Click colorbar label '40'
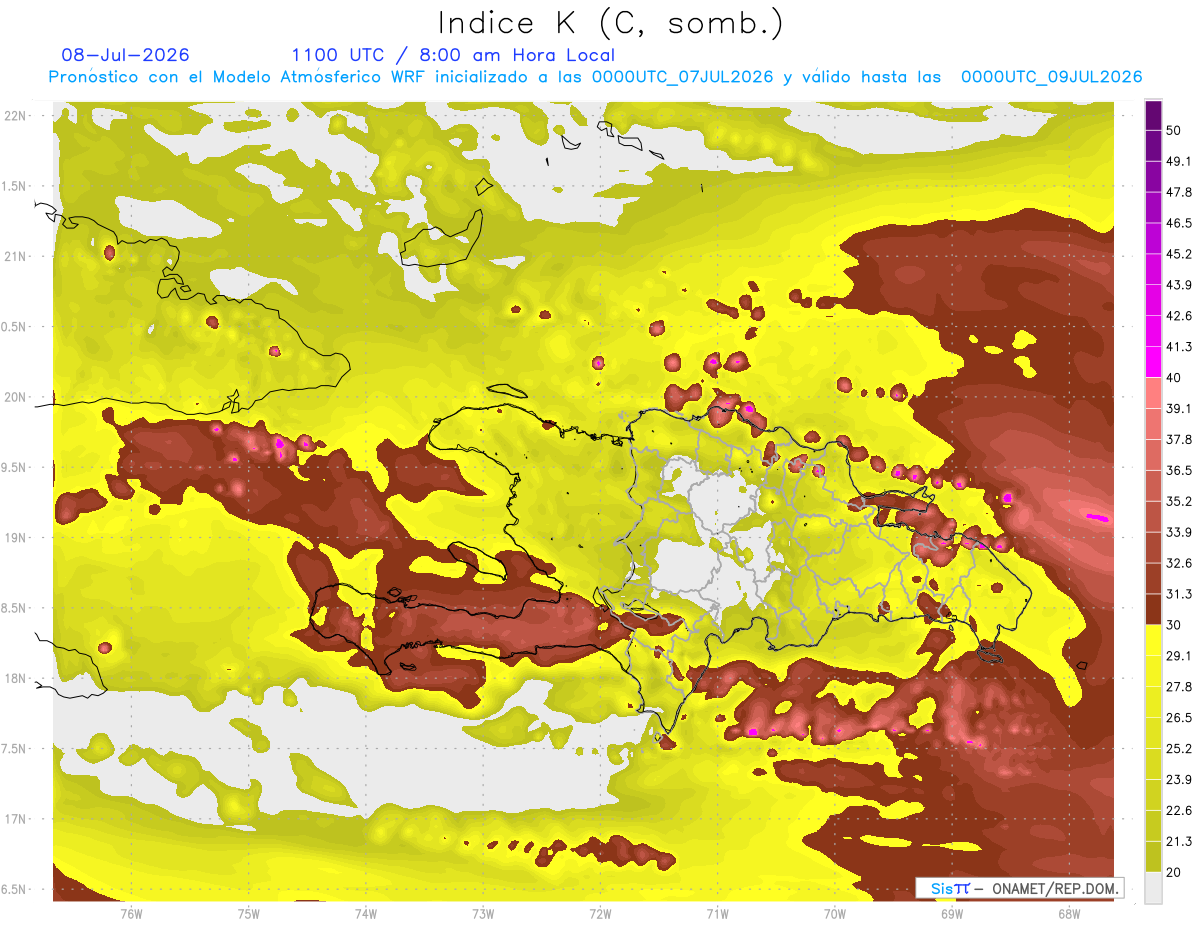Viewport: 1200px width, 927px height. pos(1174,377)
